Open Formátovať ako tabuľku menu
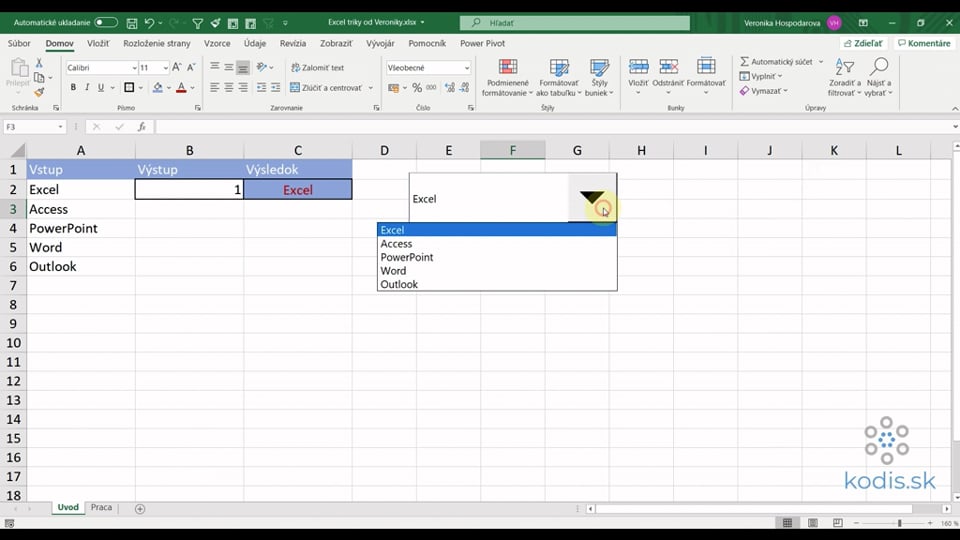The image size is (960, 540). (x=558, y=78)
